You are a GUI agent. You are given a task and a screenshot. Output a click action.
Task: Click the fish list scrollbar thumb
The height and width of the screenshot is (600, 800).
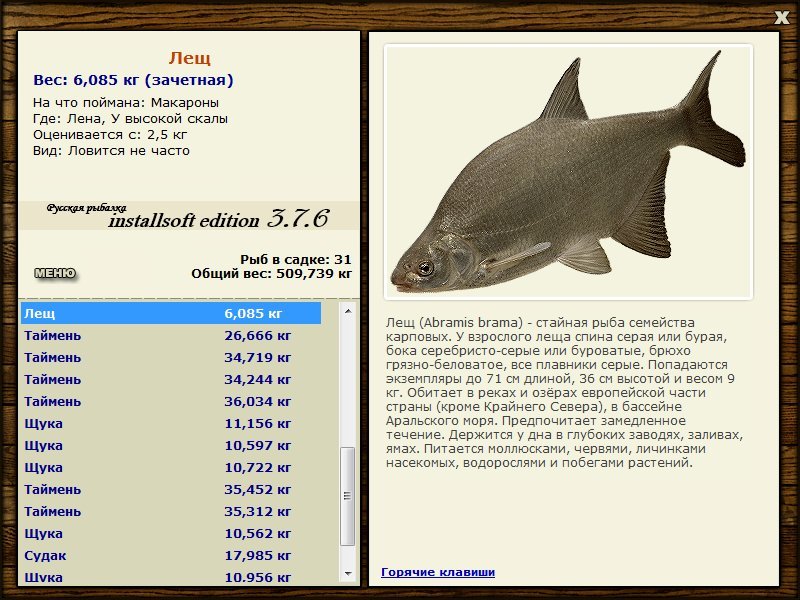(x=348, y=496)
